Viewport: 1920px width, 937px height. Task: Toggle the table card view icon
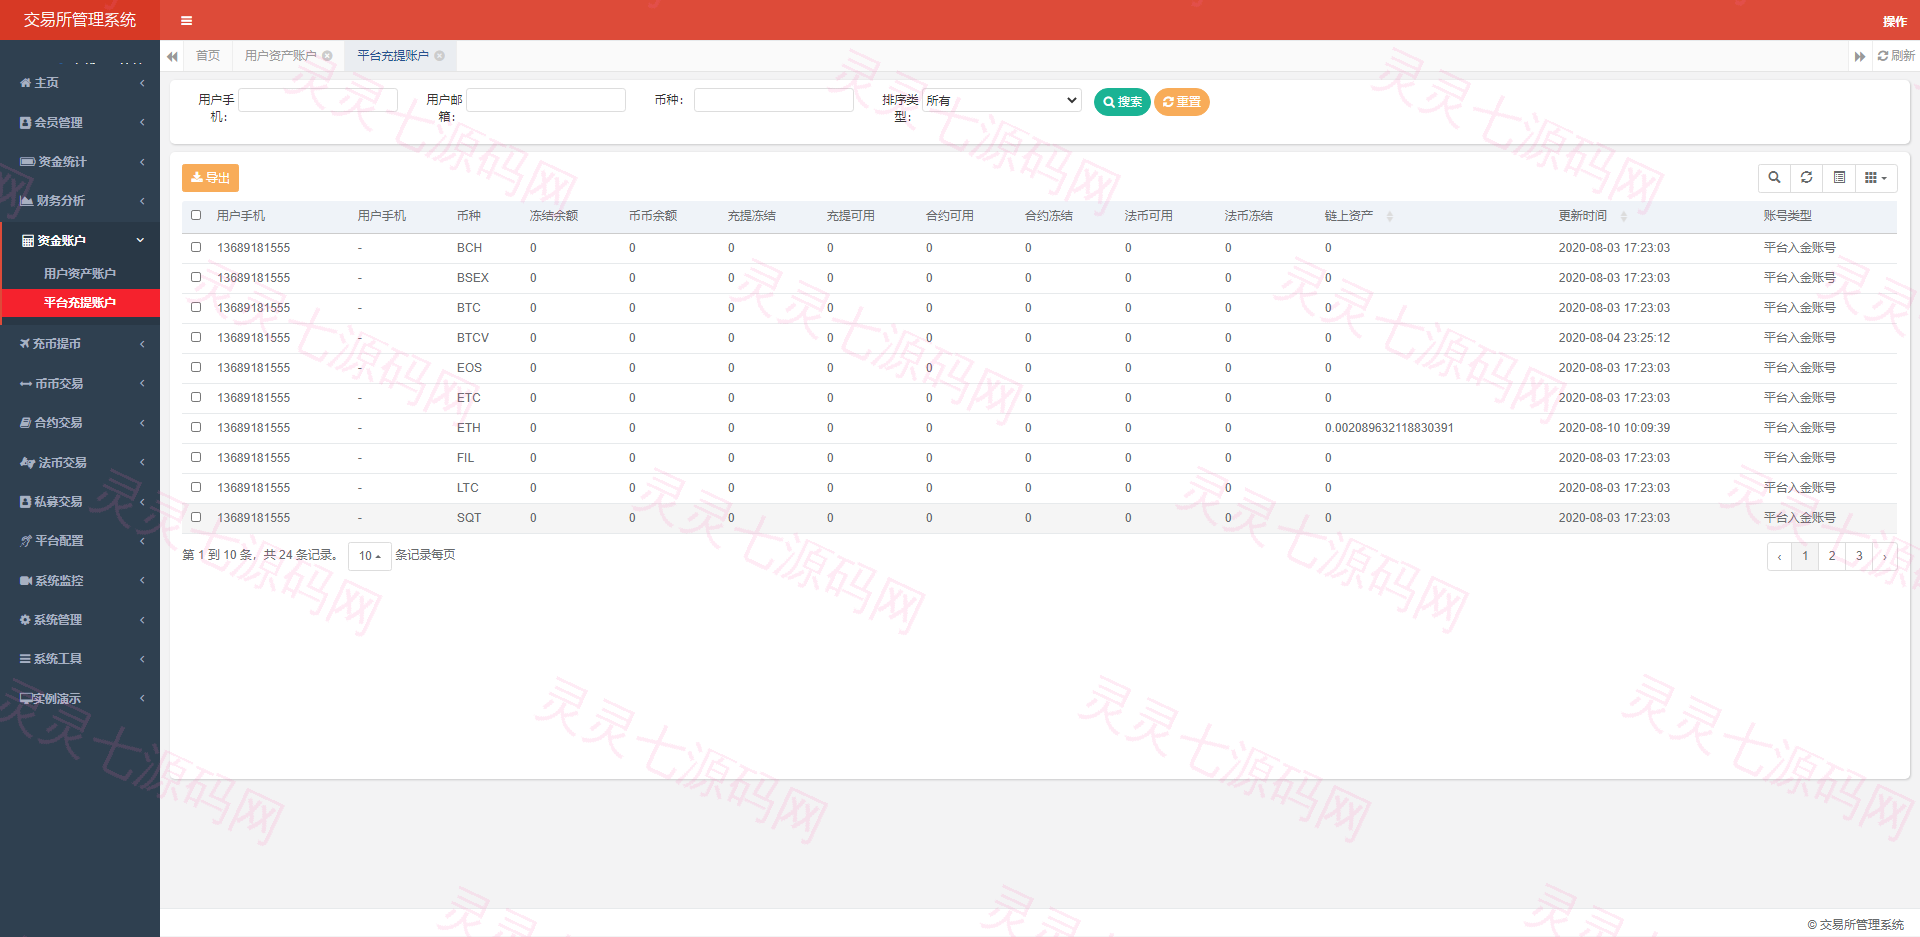tap(1839, 178)
